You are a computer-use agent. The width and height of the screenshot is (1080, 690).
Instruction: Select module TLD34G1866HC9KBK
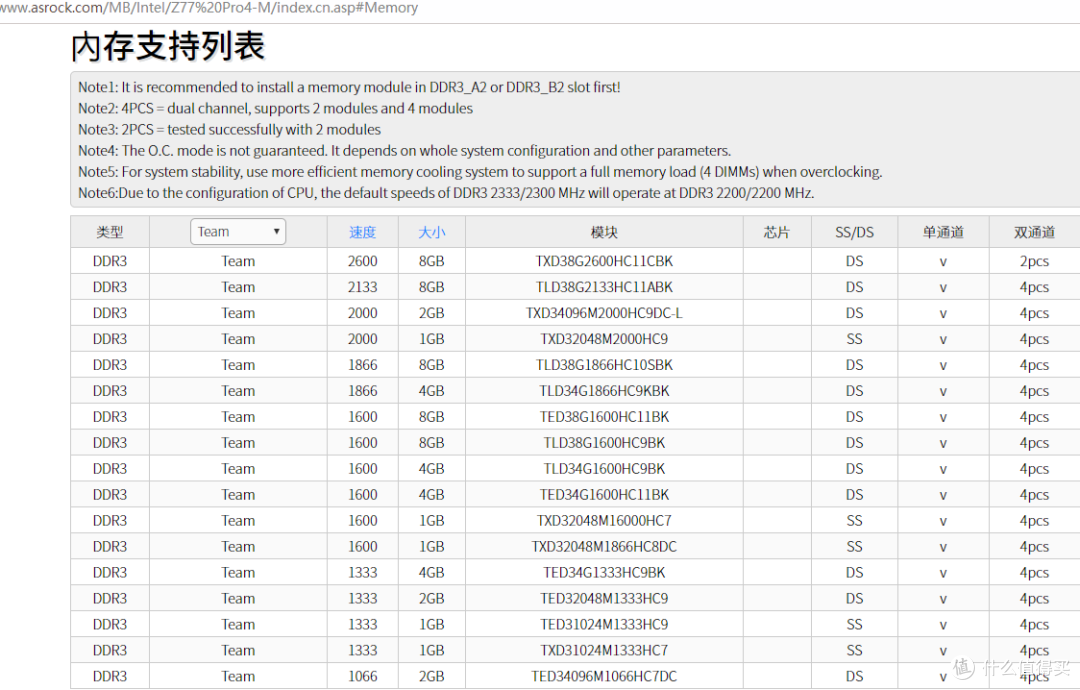click(x=604, y=390)
